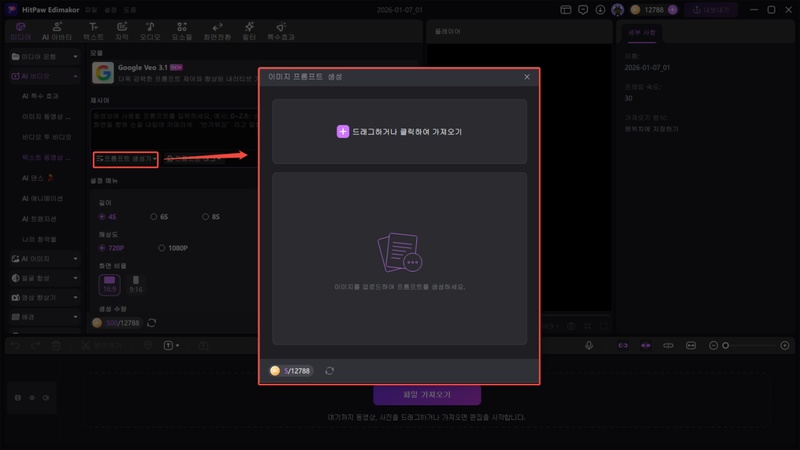Refresh credits next to 5/12788 in dialog
Viewport: 800px width, 450px height.
[330, 370]
